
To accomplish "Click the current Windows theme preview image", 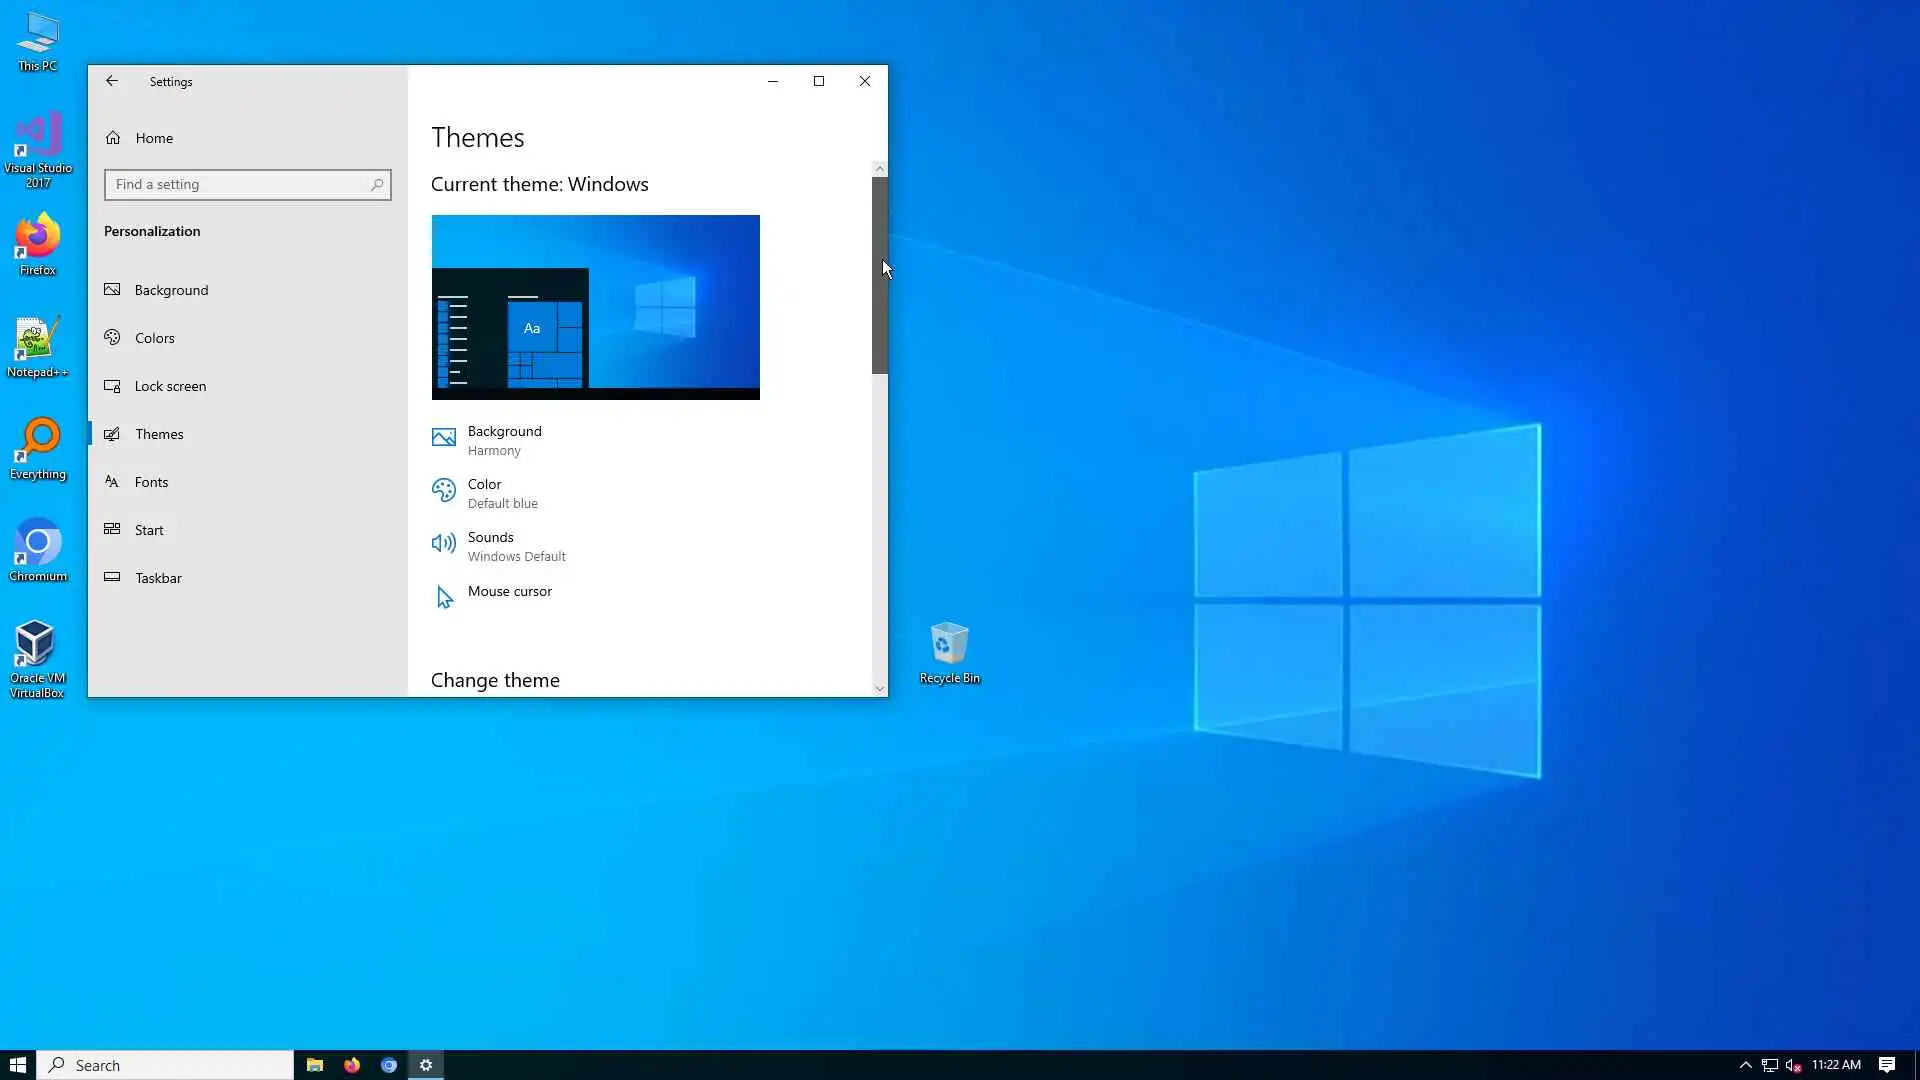I will point(595,307).
